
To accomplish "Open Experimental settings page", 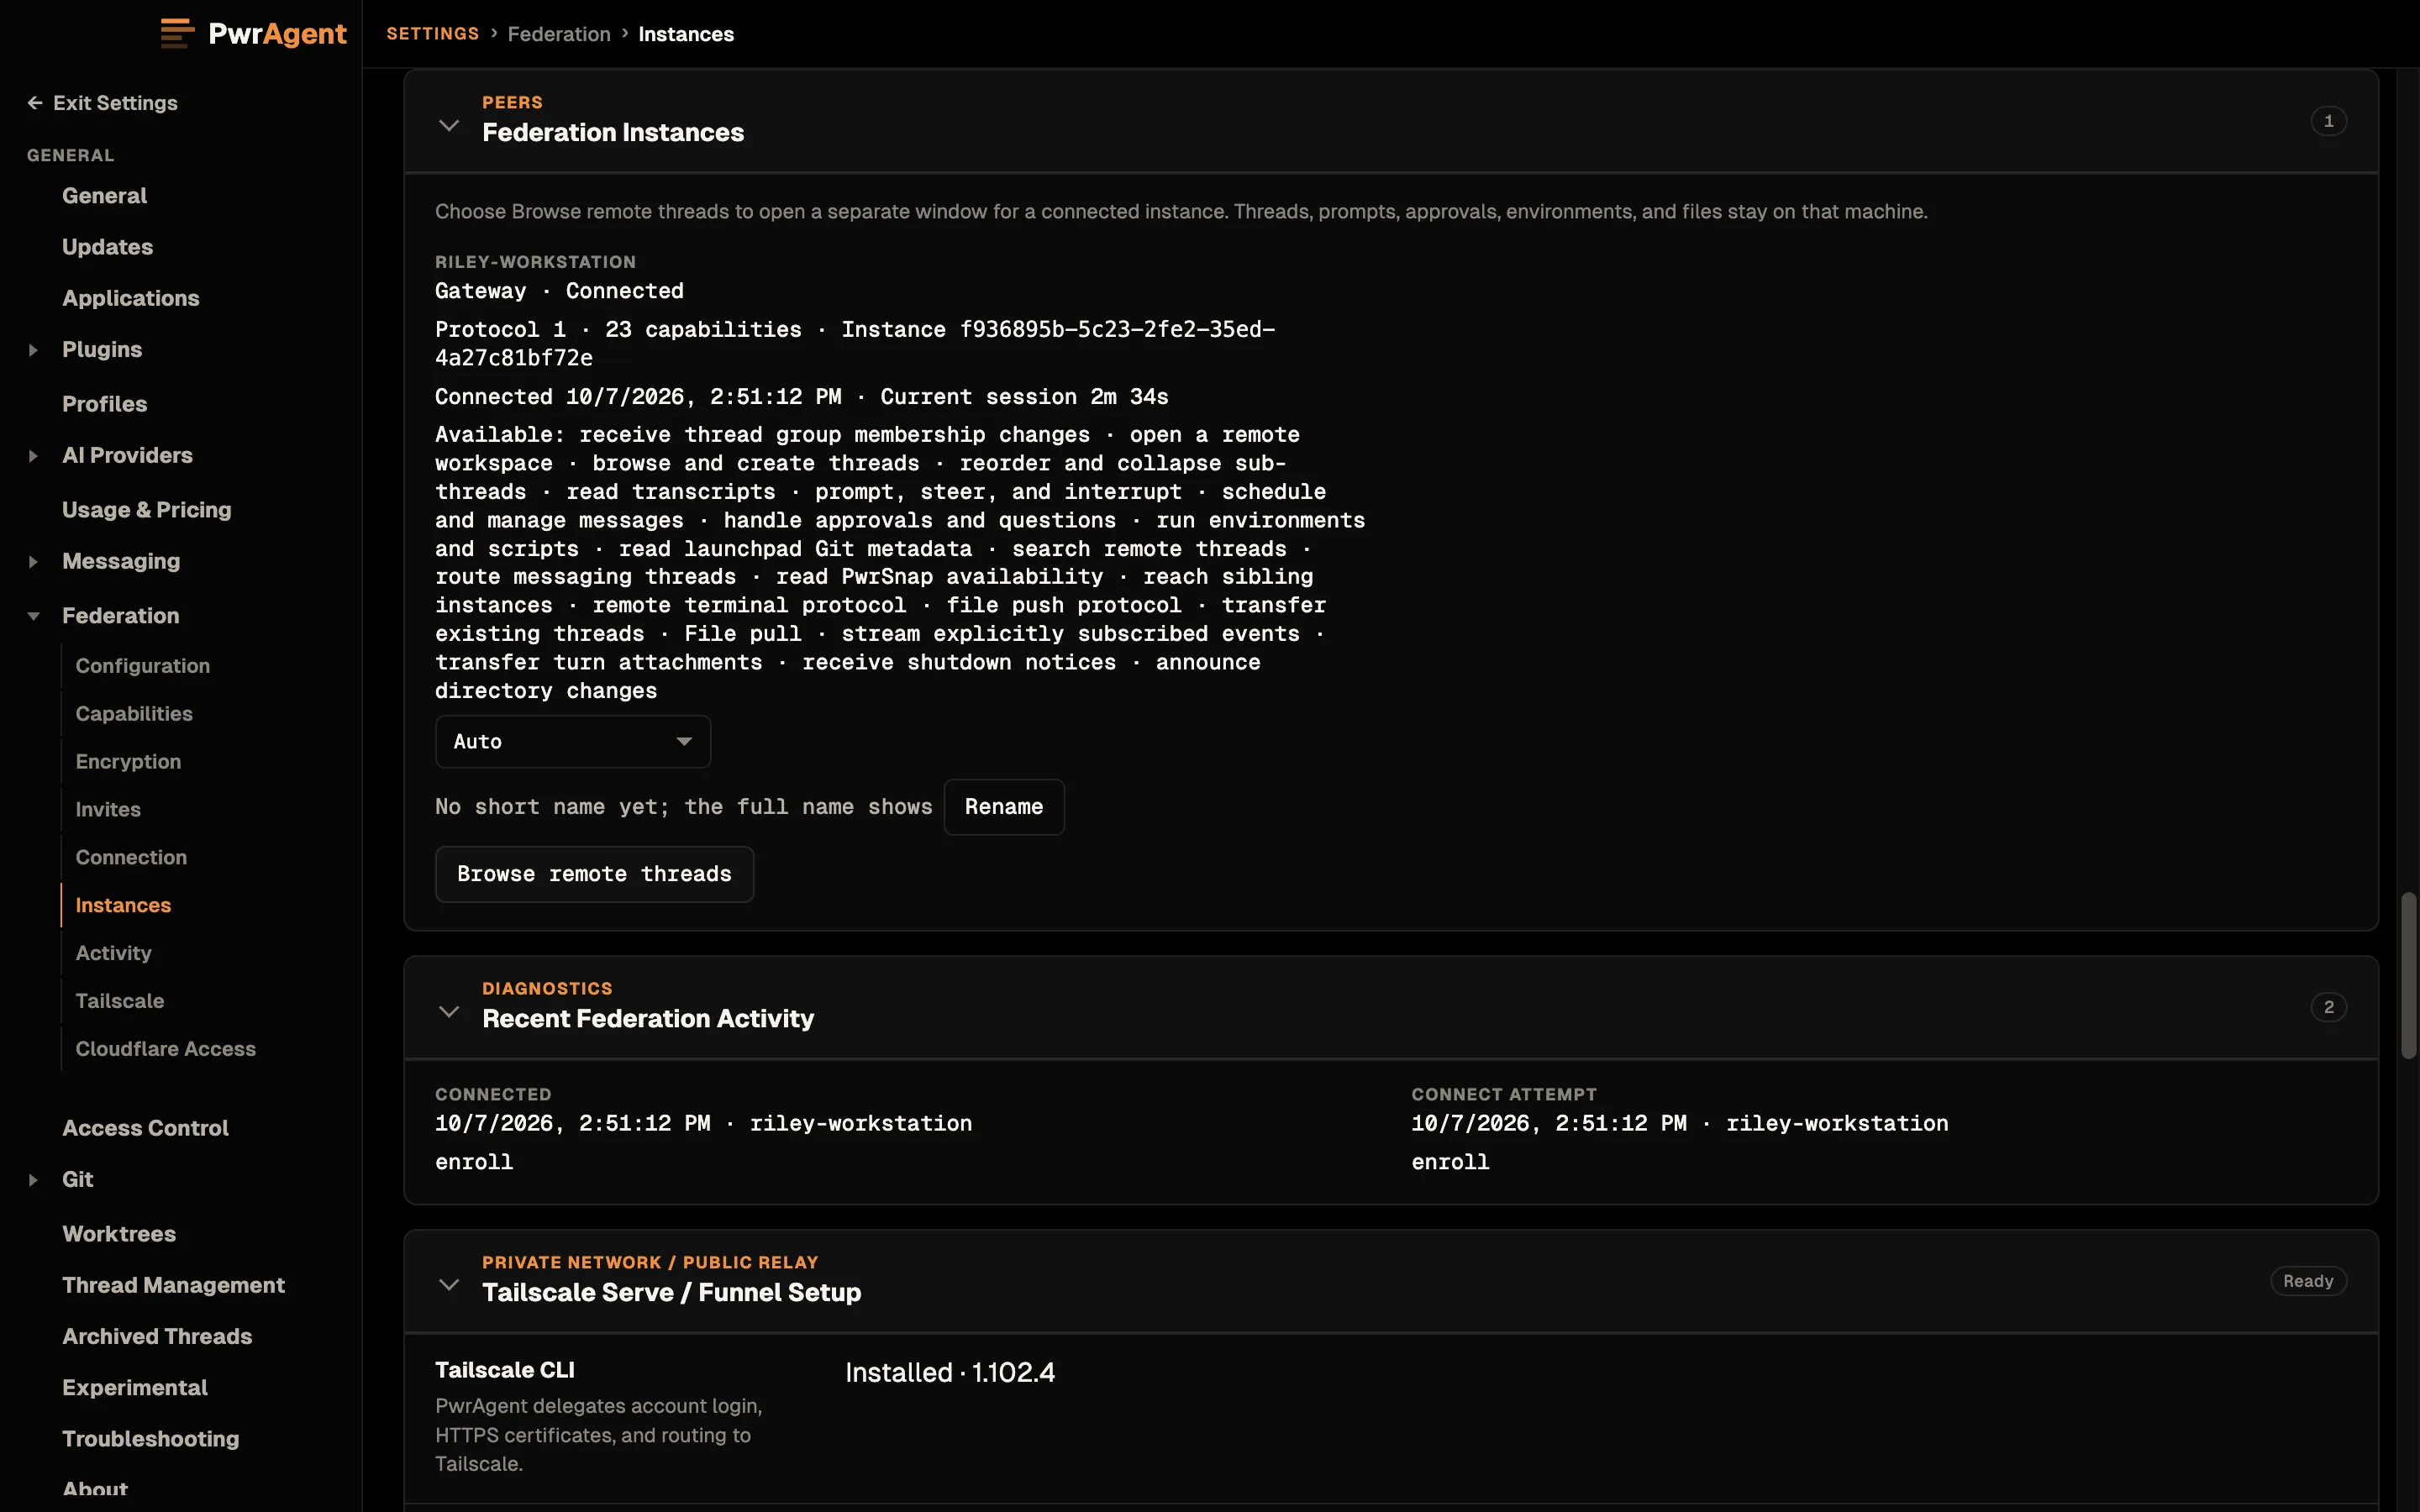I will tap(134, 1388).
